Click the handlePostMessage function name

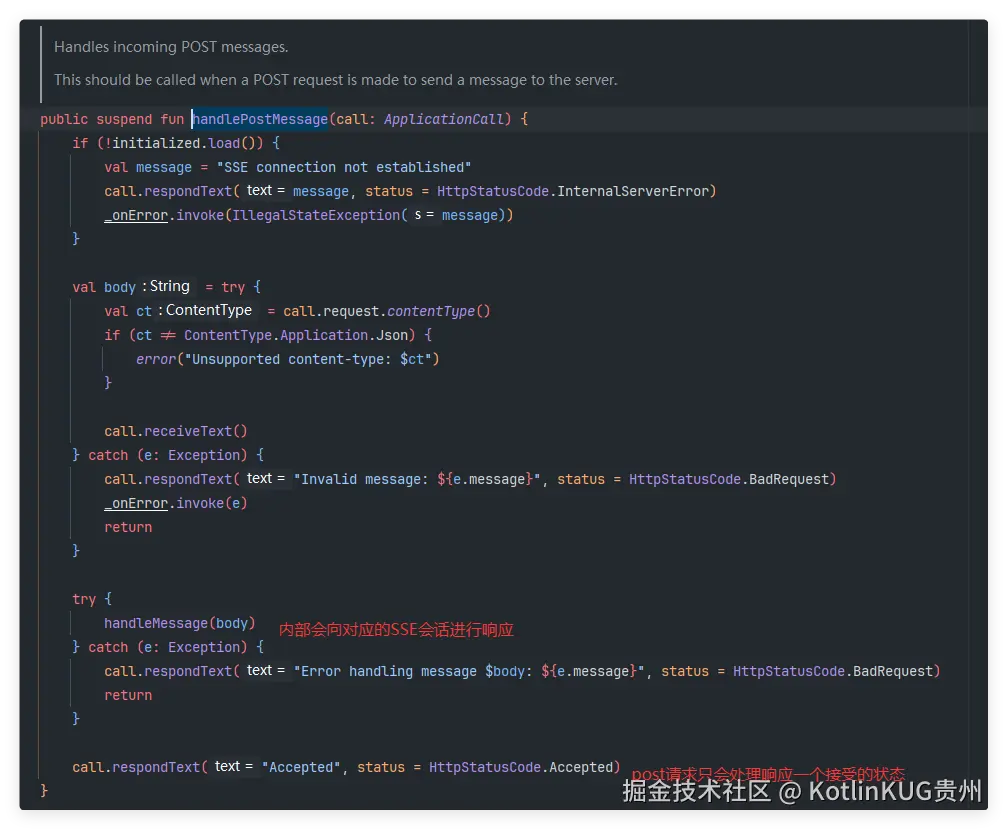coord(259,119)
